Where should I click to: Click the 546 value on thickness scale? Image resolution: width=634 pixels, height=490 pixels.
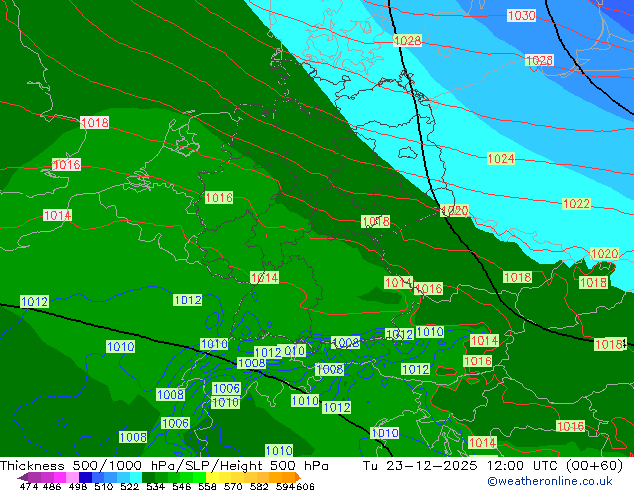[x=182, y=486]
